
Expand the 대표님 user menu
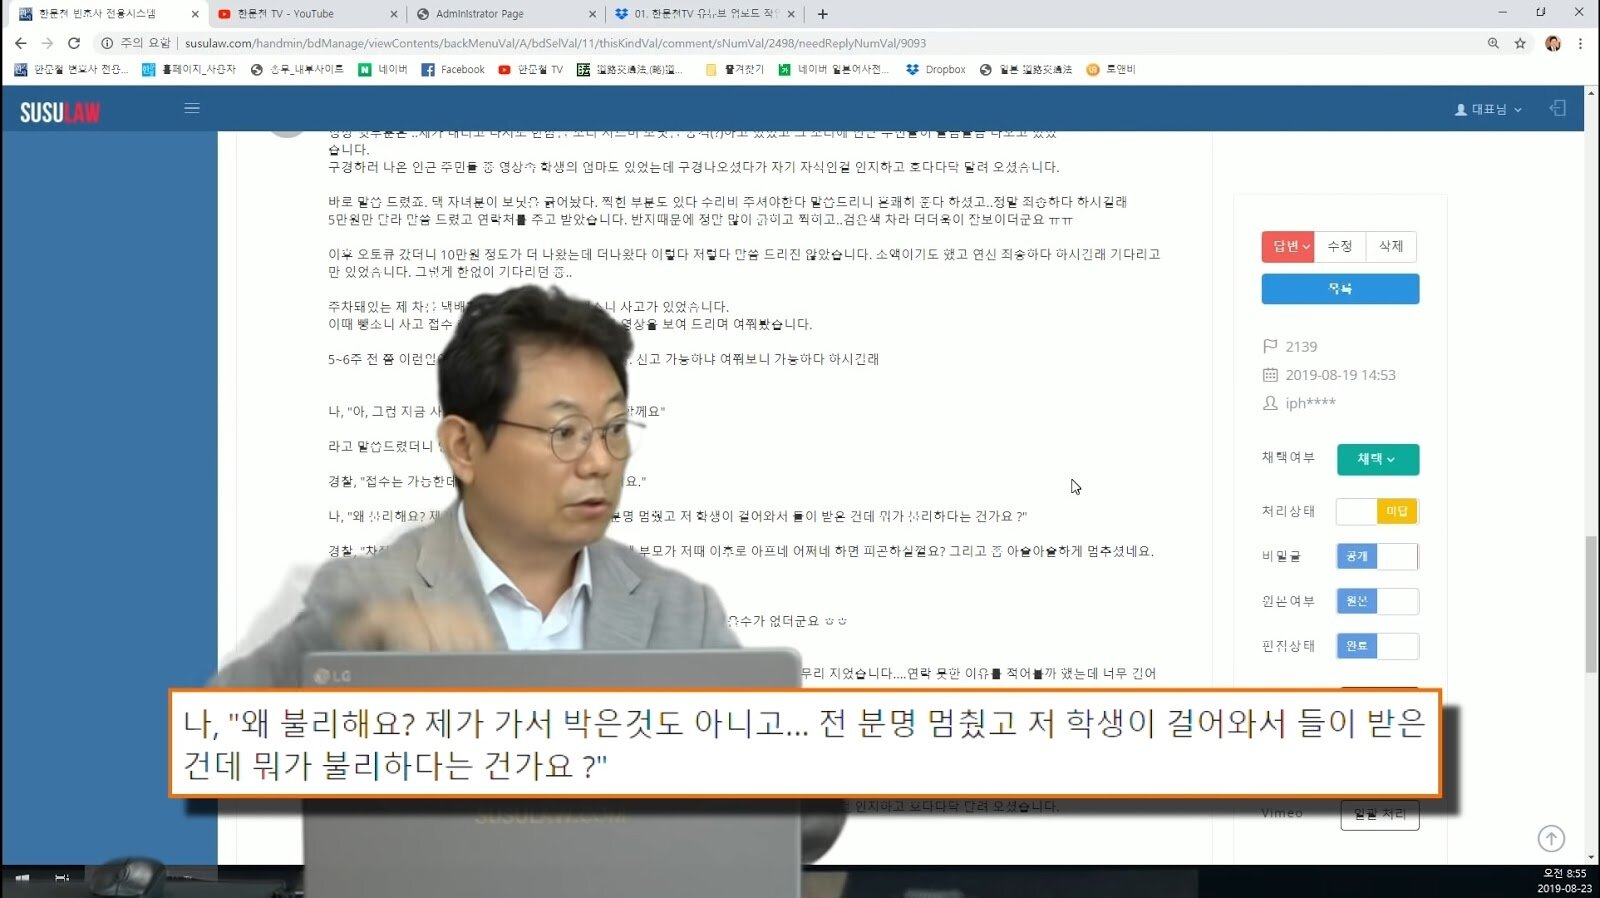point(1488,109)
